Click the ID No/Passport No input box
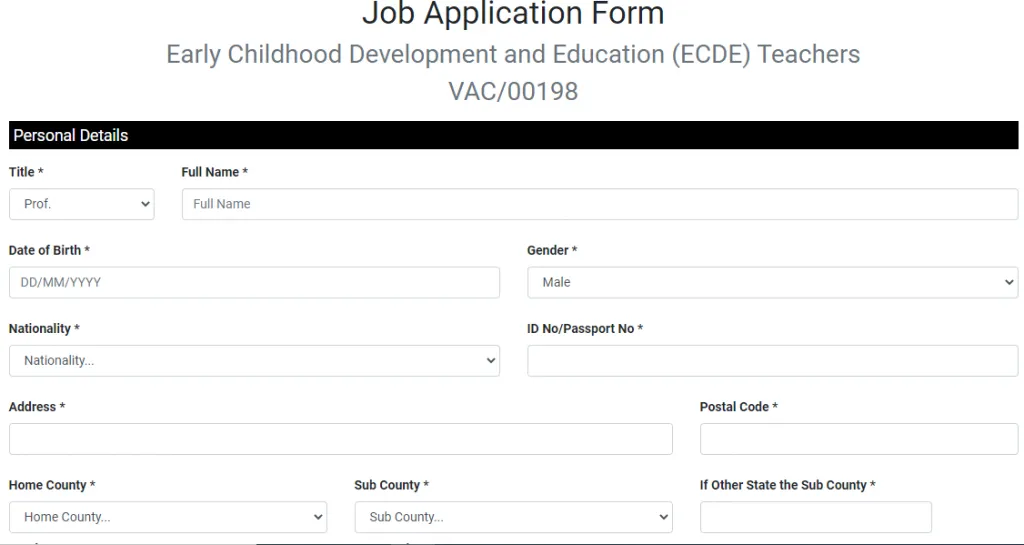 772,361
